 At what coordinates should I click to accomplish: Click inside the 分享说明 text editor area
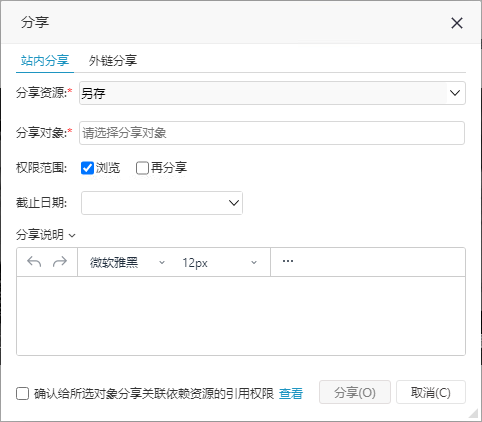[241, 316]
